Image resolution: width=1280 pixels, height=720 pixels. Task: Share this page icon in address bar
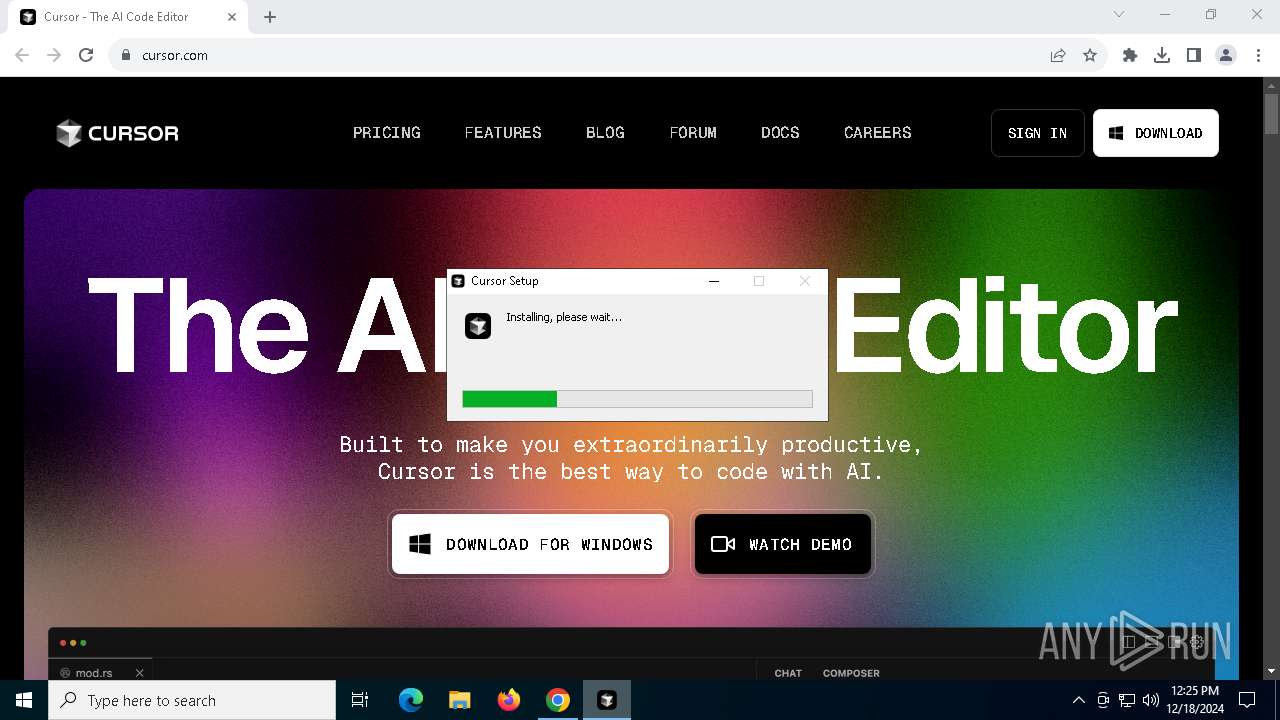1058,55
